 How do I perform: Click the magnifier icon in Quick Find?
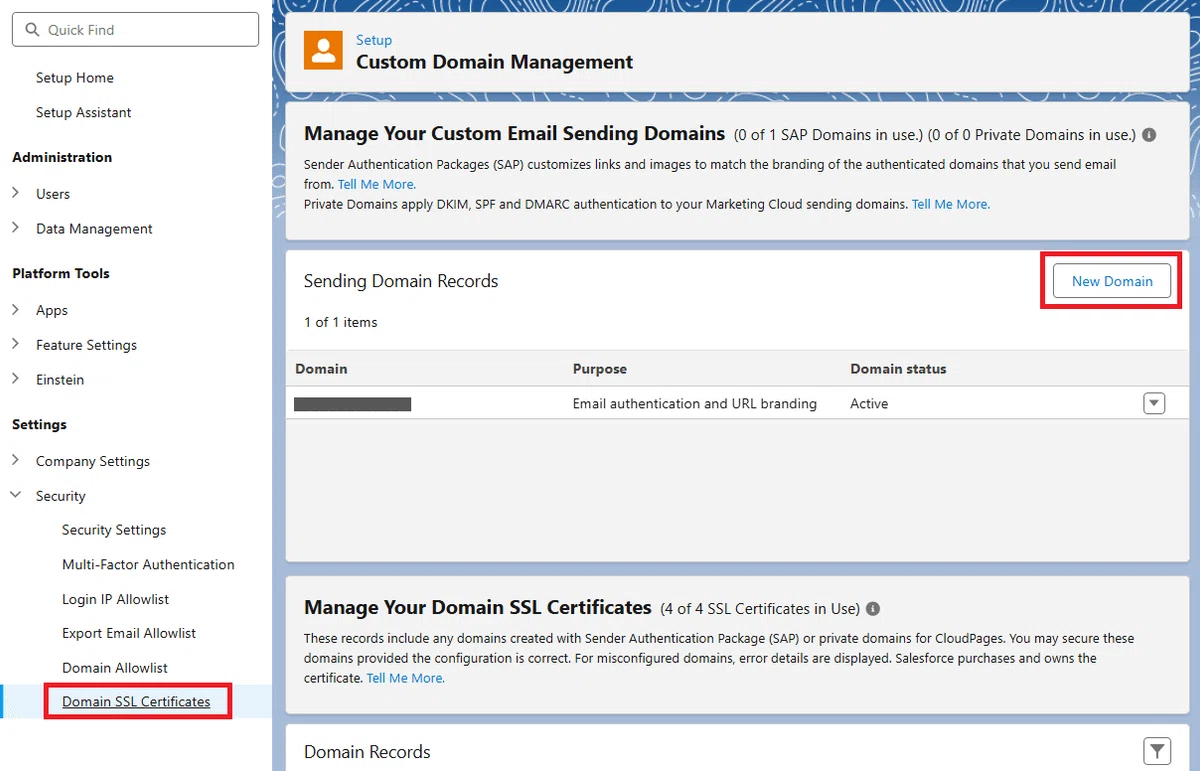[32, 30]
